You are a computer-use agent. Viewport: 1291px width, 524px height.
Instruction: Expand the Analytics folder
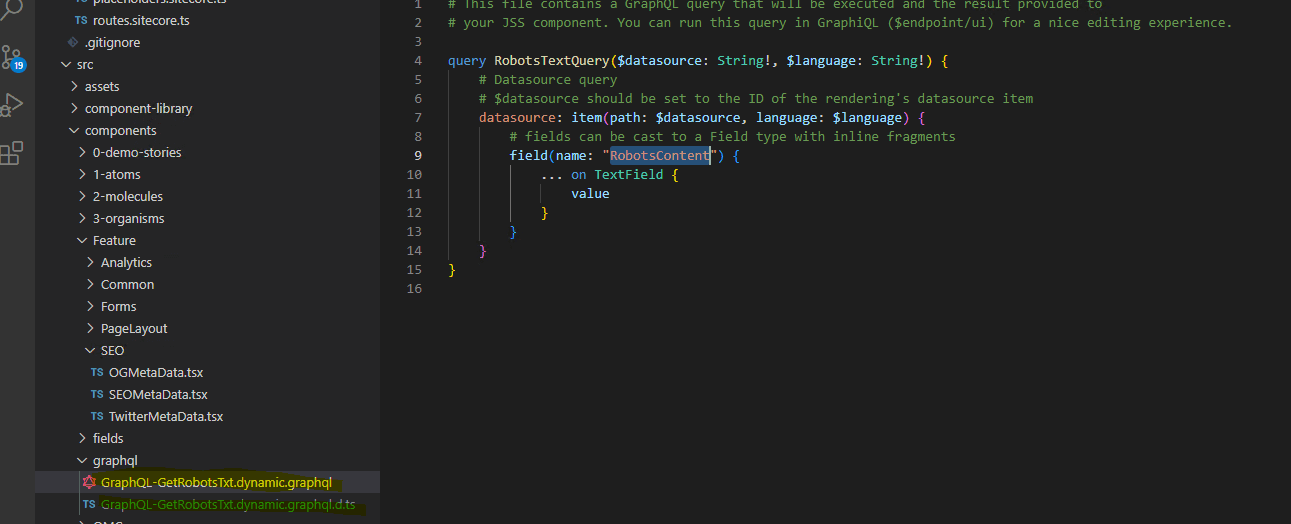(90, 262)
